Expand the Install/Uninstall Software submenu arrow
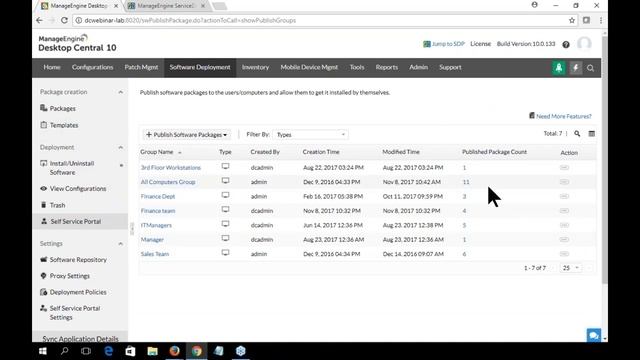640x360 pixels. pos(121,165)
